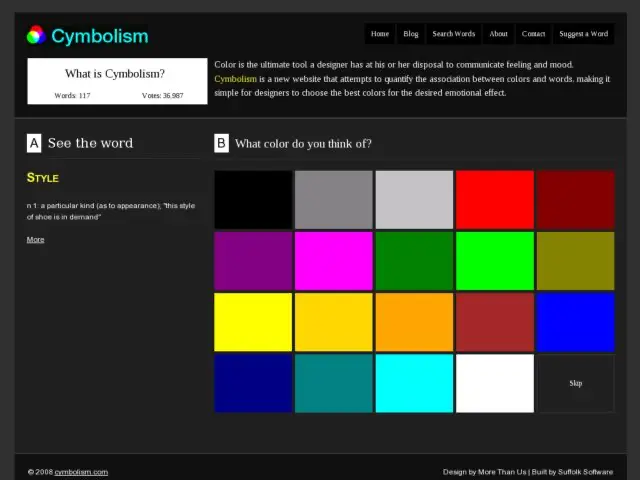Viewport: 640px width, 480px height.
Task: Select the bright blue swatch
Action: click(576, 322)
